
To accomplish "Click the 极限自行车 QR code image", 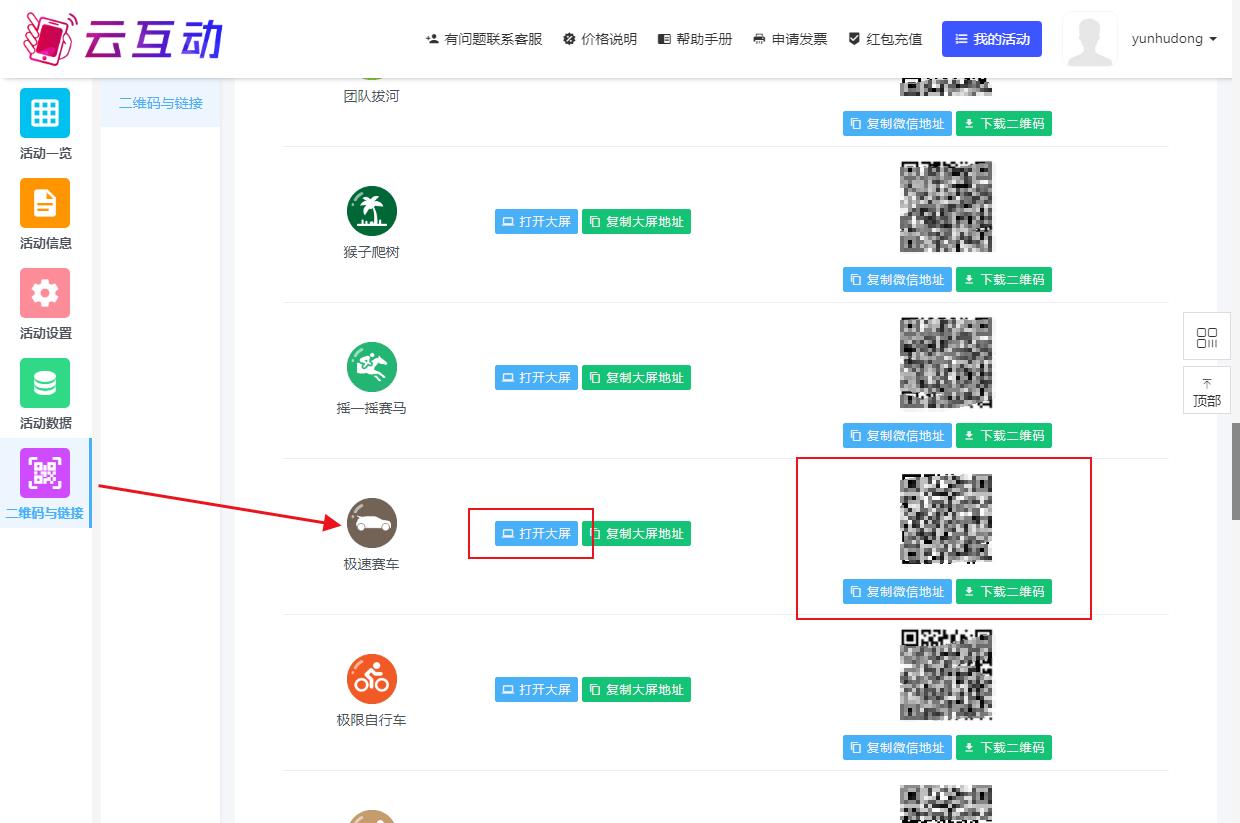I will pyautogui.click(x=946, y=675).
